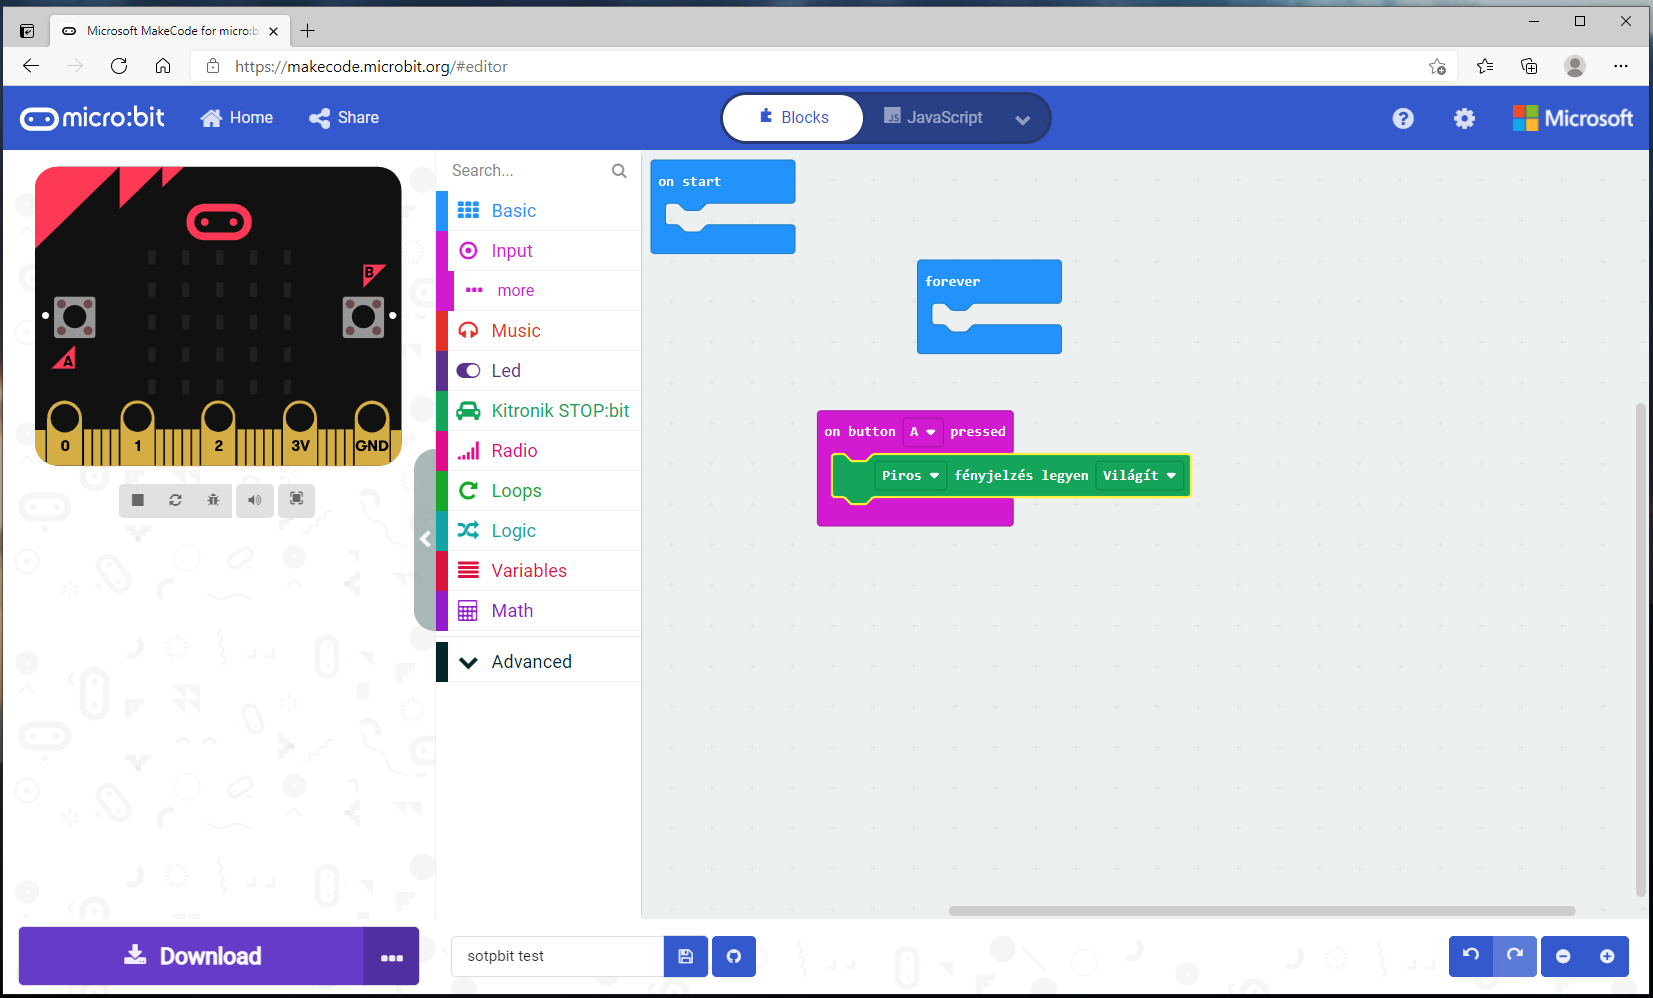The height and width of the screenshot is (998, 1653).
Task: Open MakeCode settings gear
Action: [x=1464, y=118]
